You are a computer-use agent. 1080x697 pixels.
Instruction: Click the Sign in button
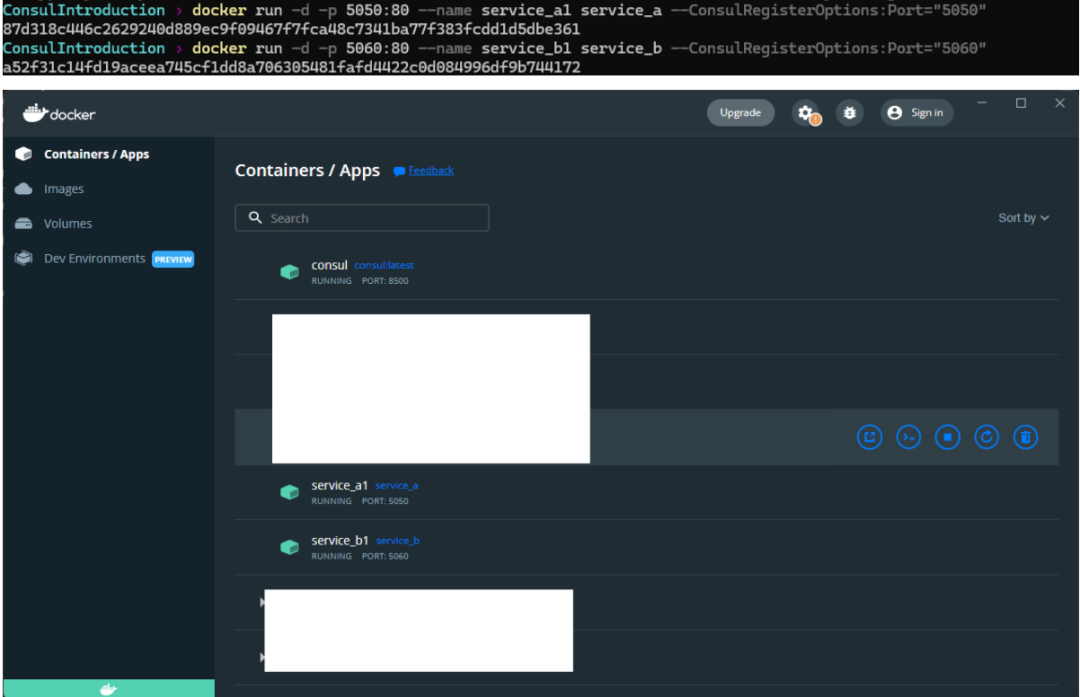coord(917,113)
